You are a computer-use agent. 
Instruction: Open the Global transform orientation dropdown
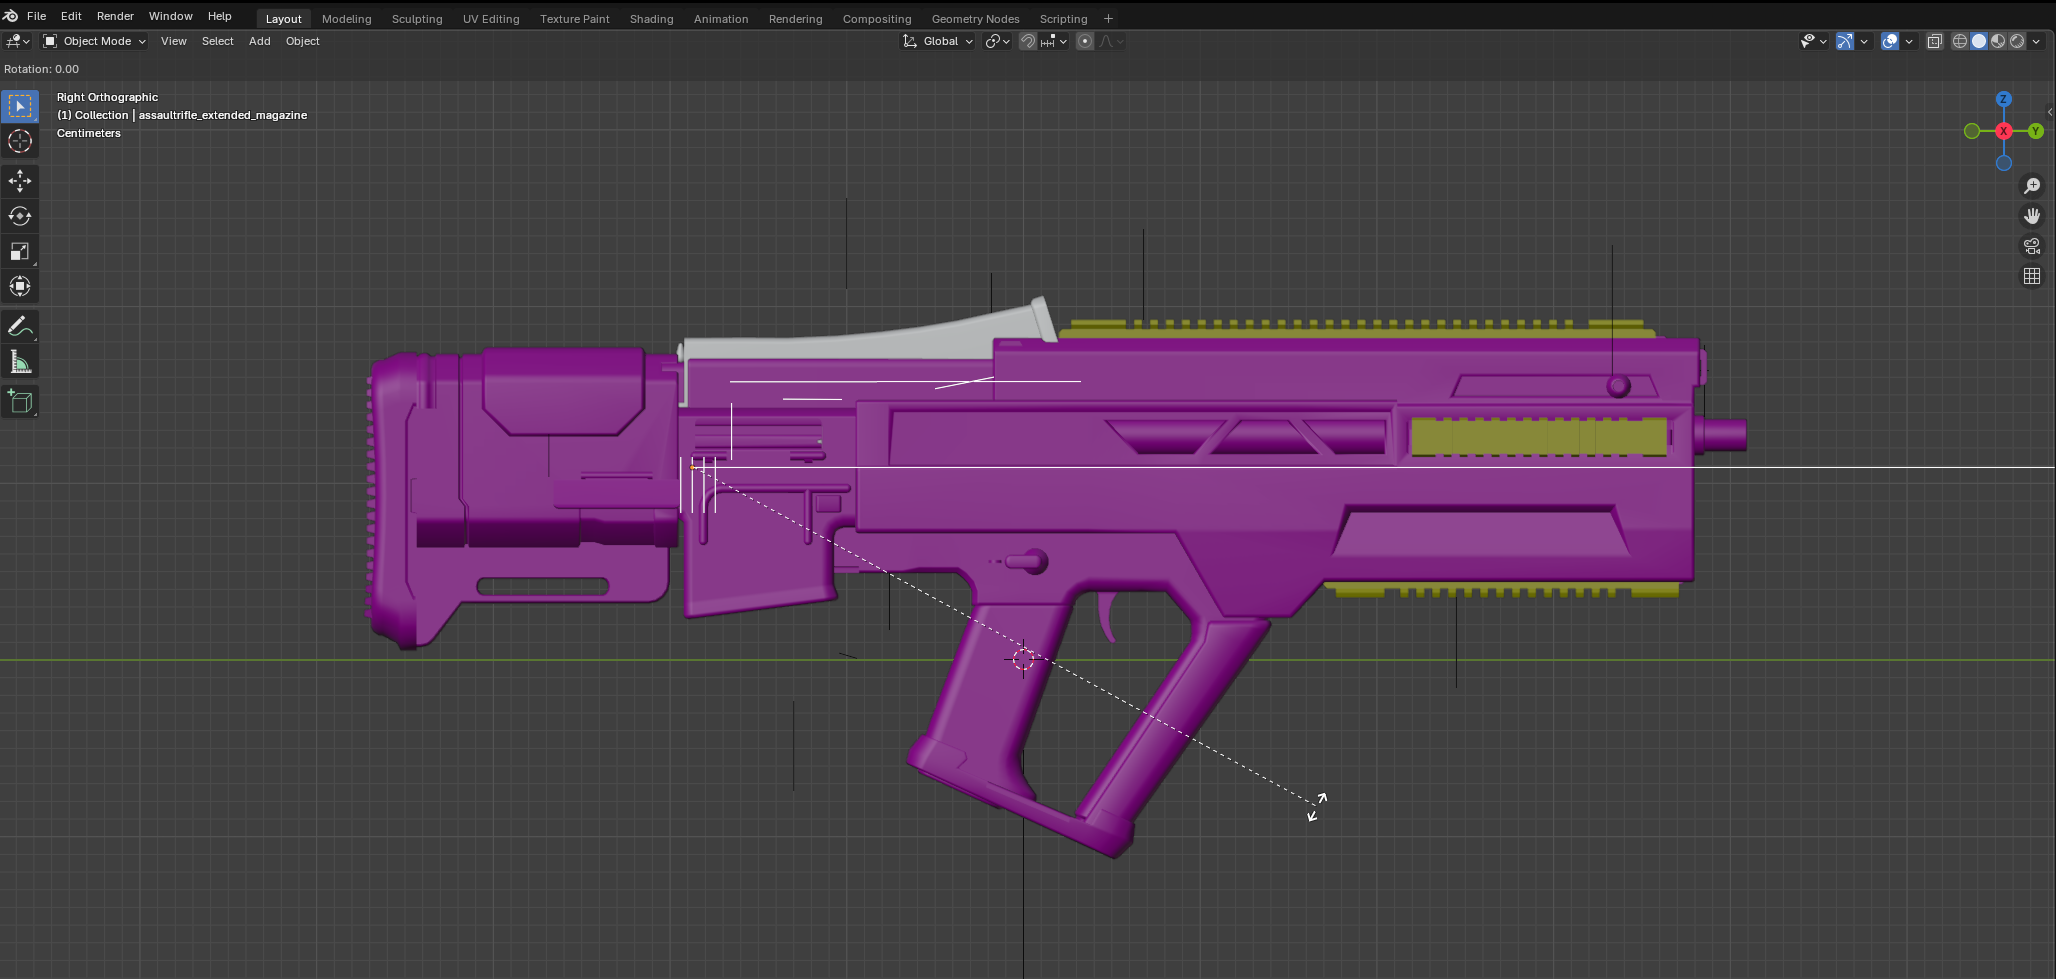[x=938, y=41]
